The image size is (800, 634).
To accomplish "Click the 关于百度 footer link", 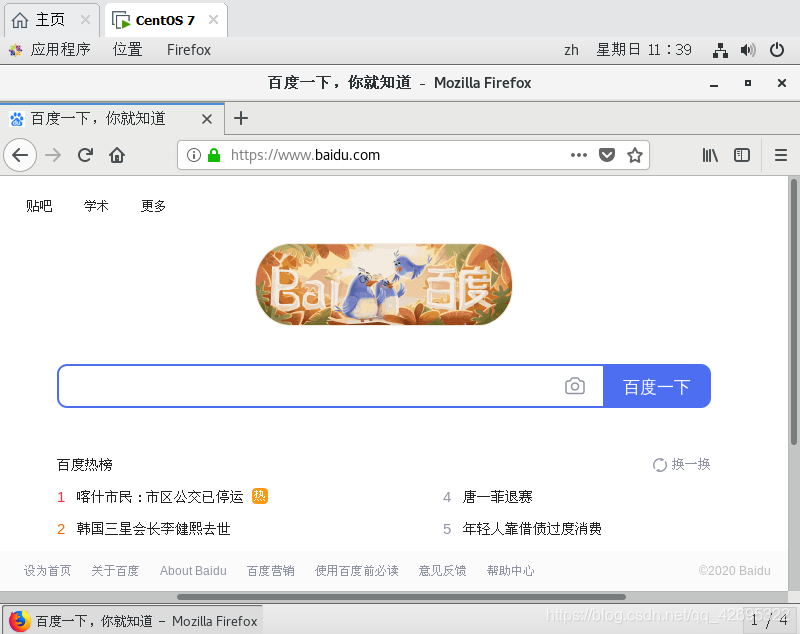I will [115, 571].
